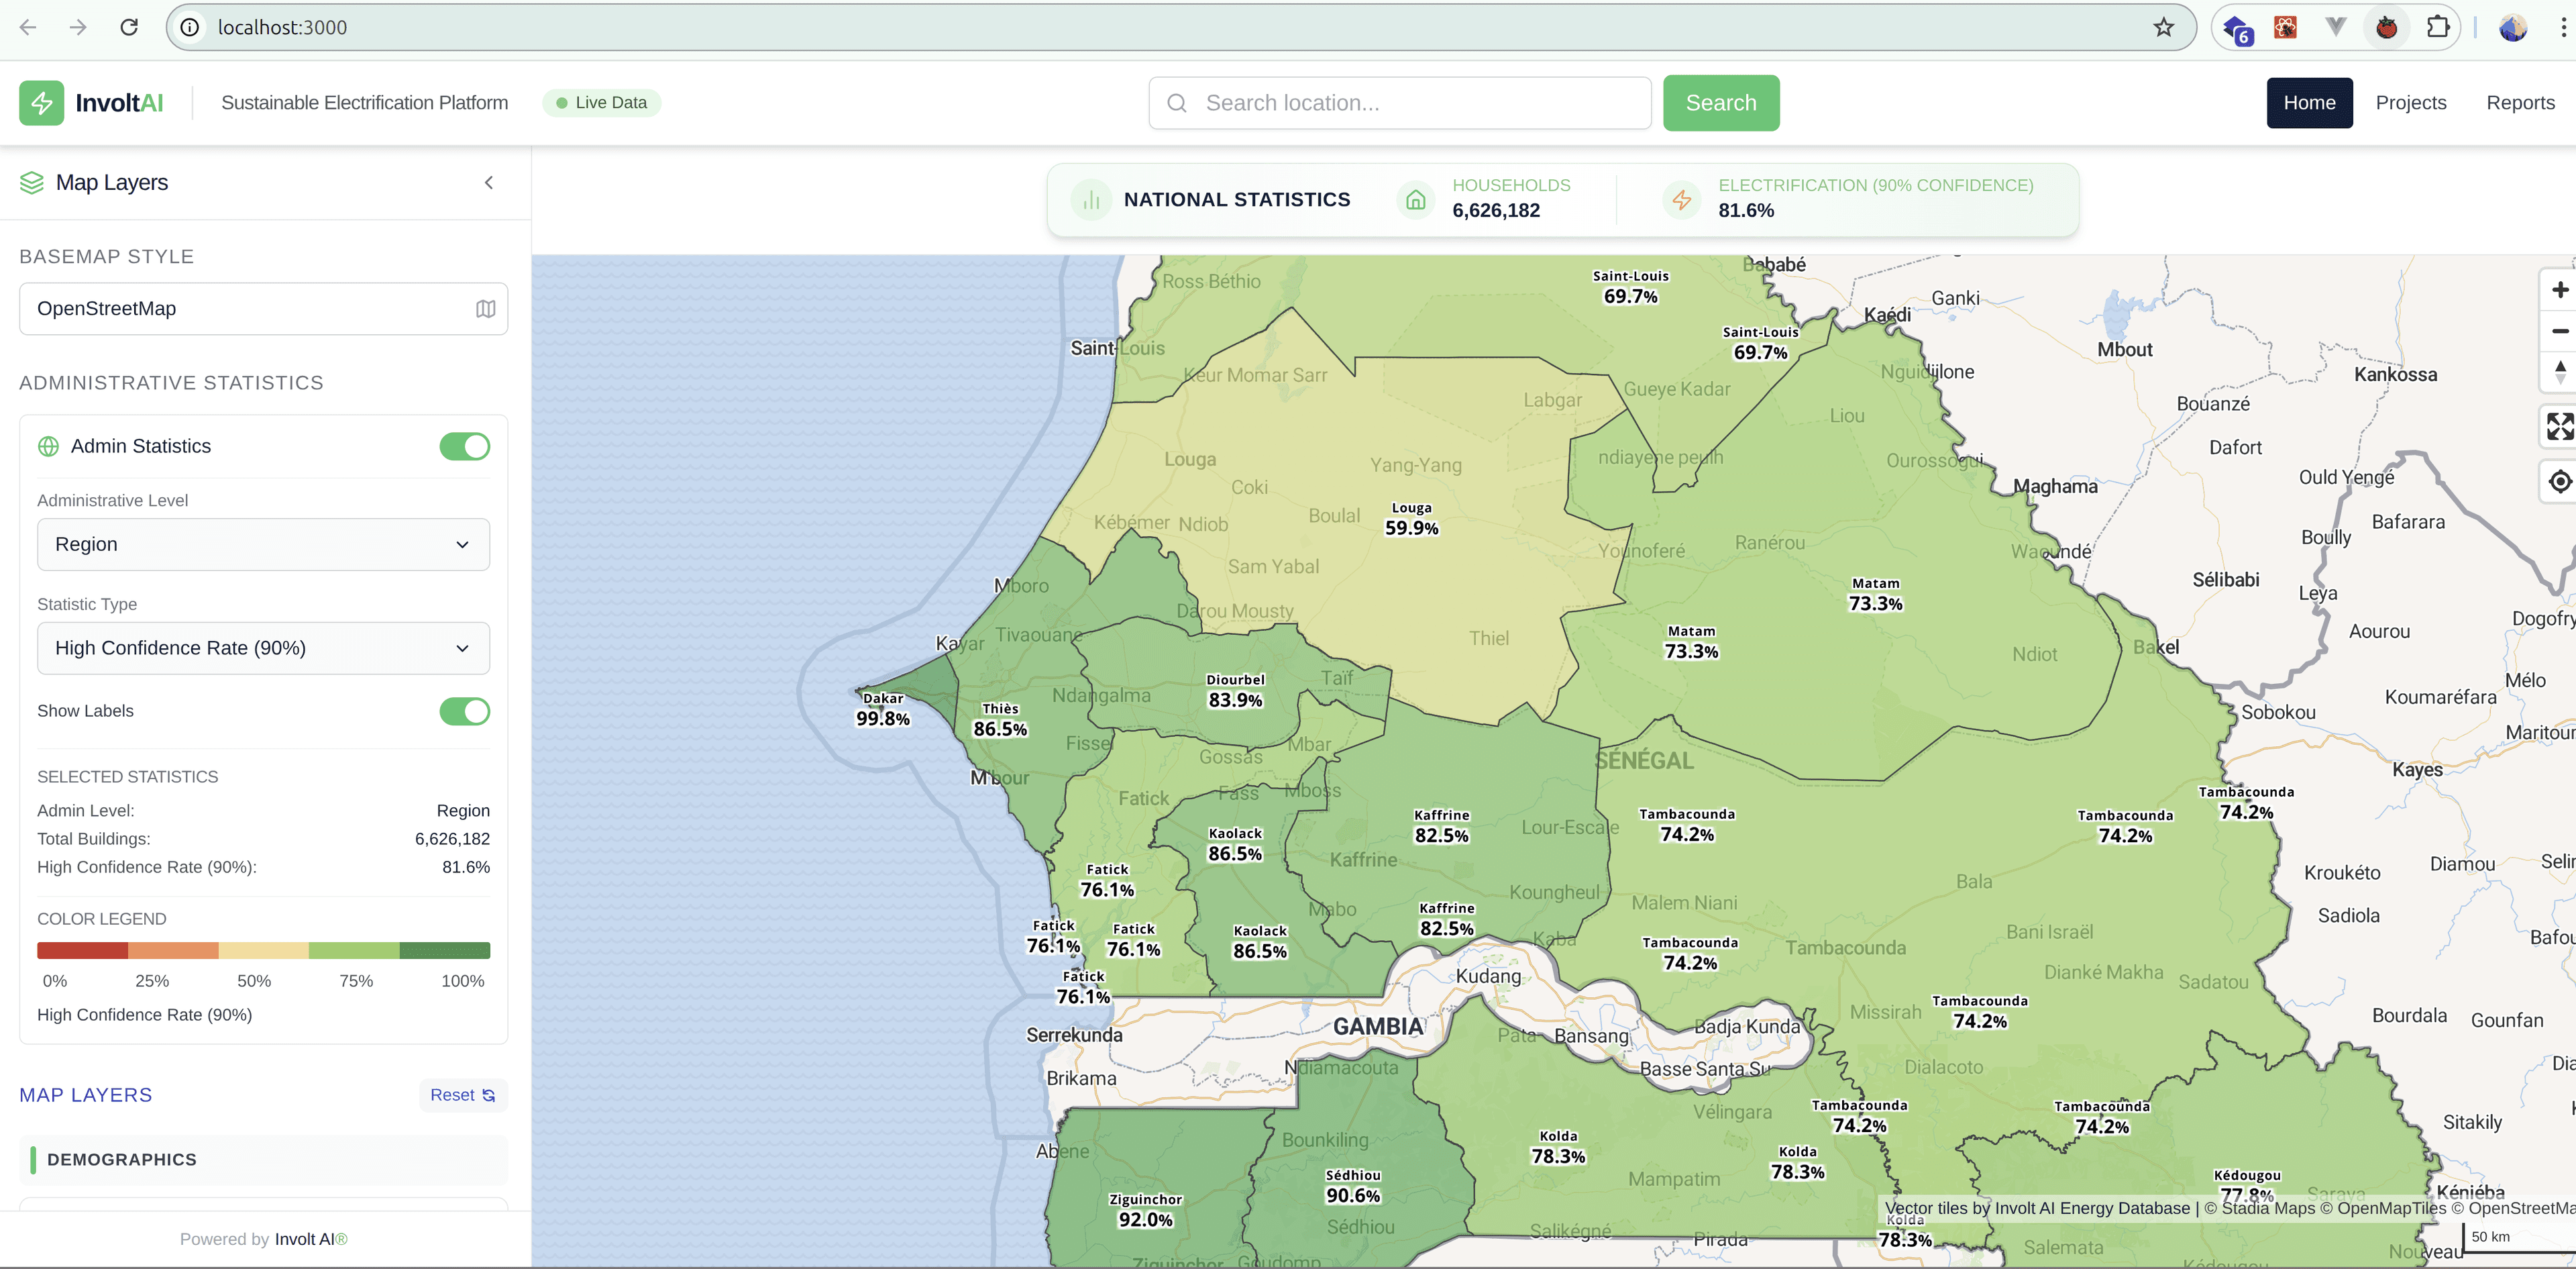Go to the Home tab
Viewport: 2576px width, 1269px height.
pyautogui.click(x=2309, y=103)
